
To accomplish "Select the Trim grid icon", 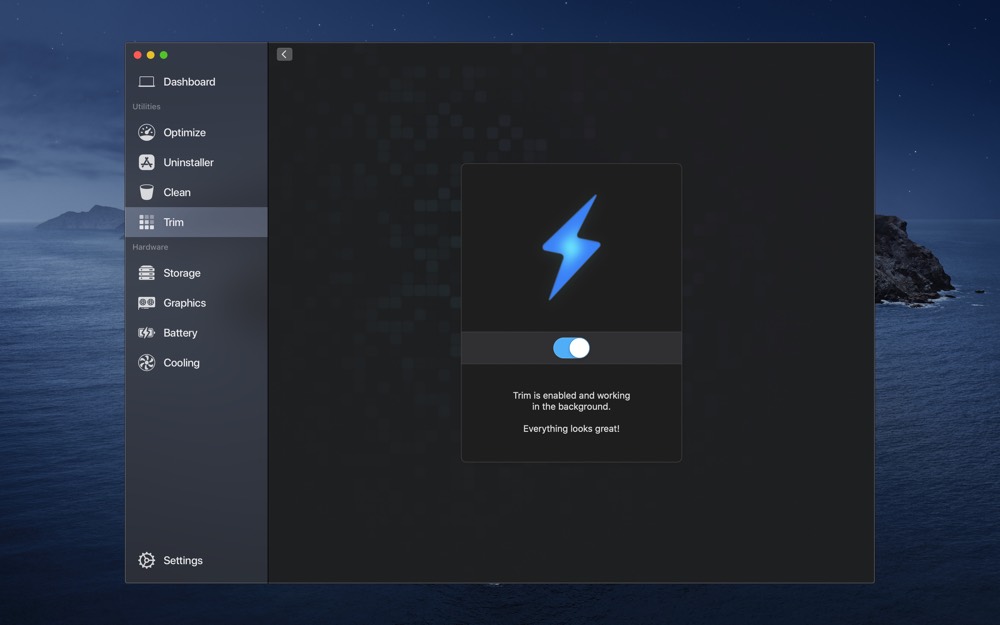I will tap(147, 222).
